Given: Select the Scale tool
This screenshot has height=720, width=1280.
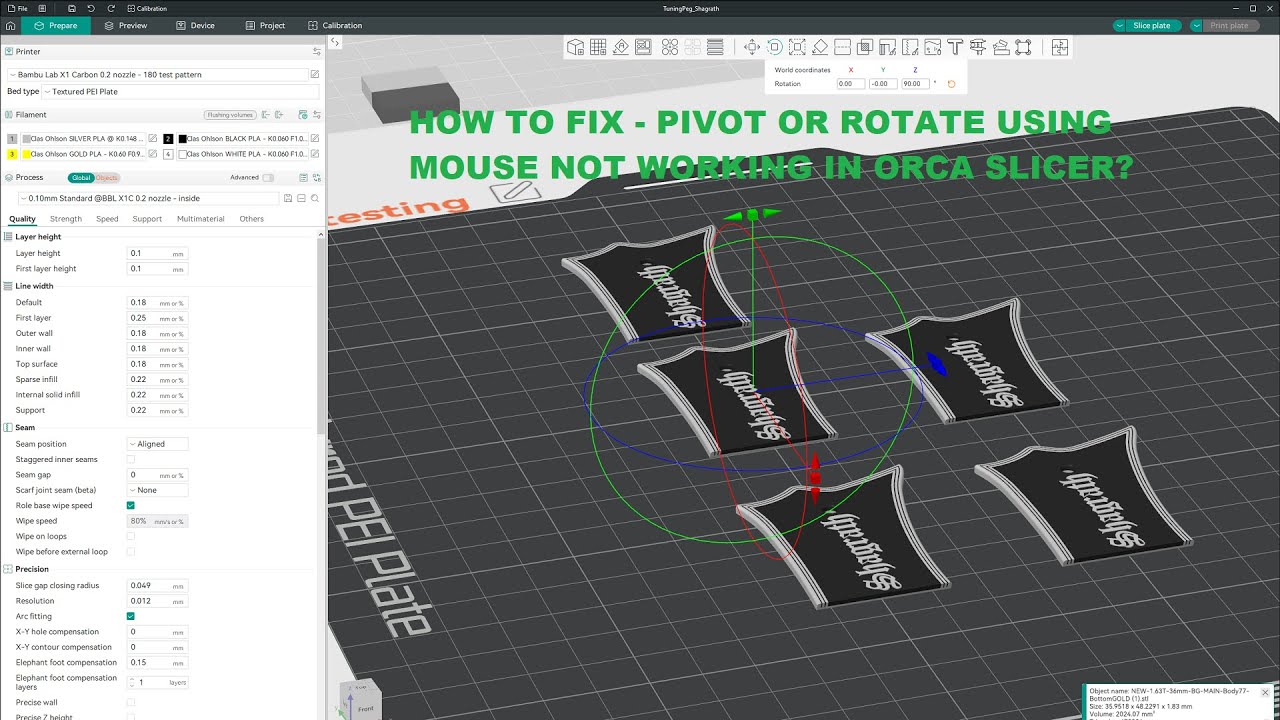Looking at the screenshot, I should [797, 47].
